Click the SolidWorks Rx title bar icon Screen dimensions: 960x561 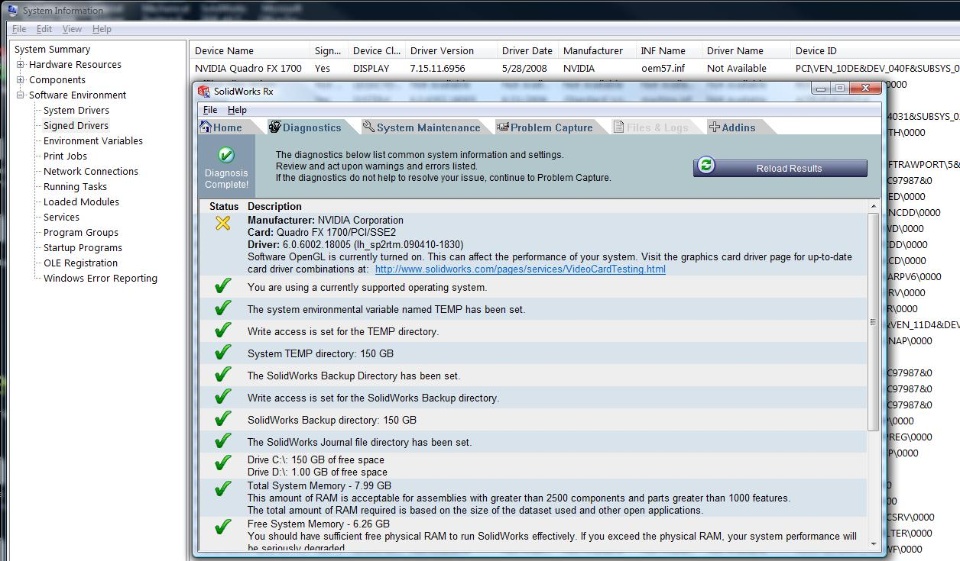click(x=204, y=91)
